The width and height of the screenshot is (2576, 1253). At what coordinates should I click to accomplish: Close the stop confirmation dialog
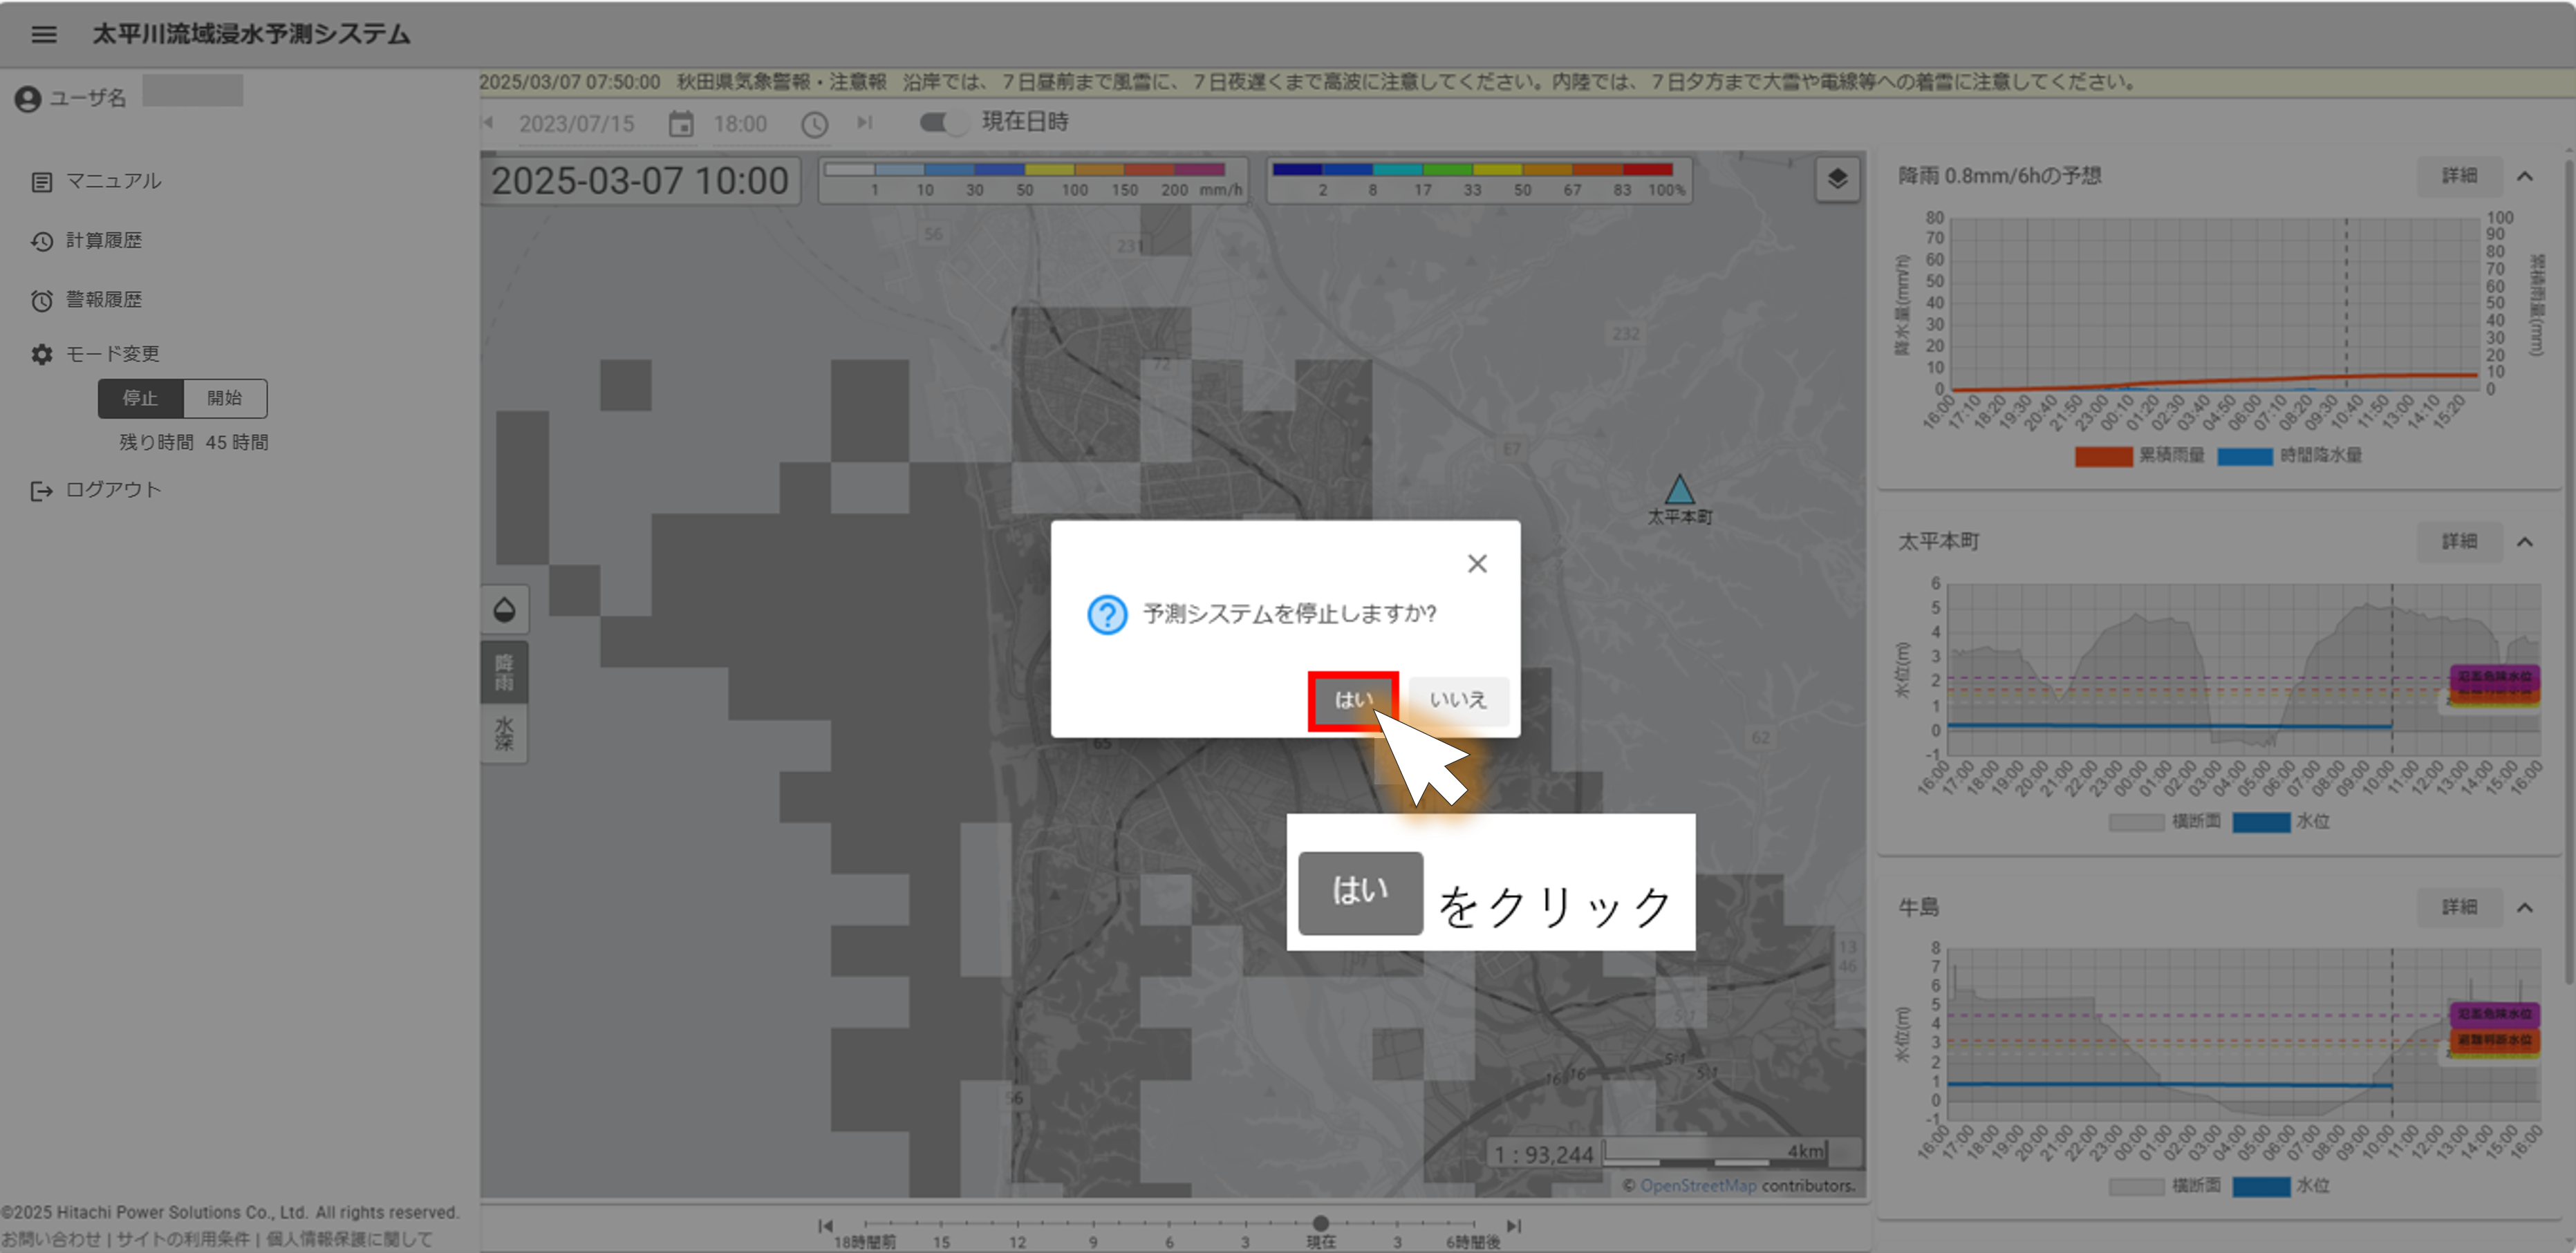pyautogui.click(x=1477, y=564)
